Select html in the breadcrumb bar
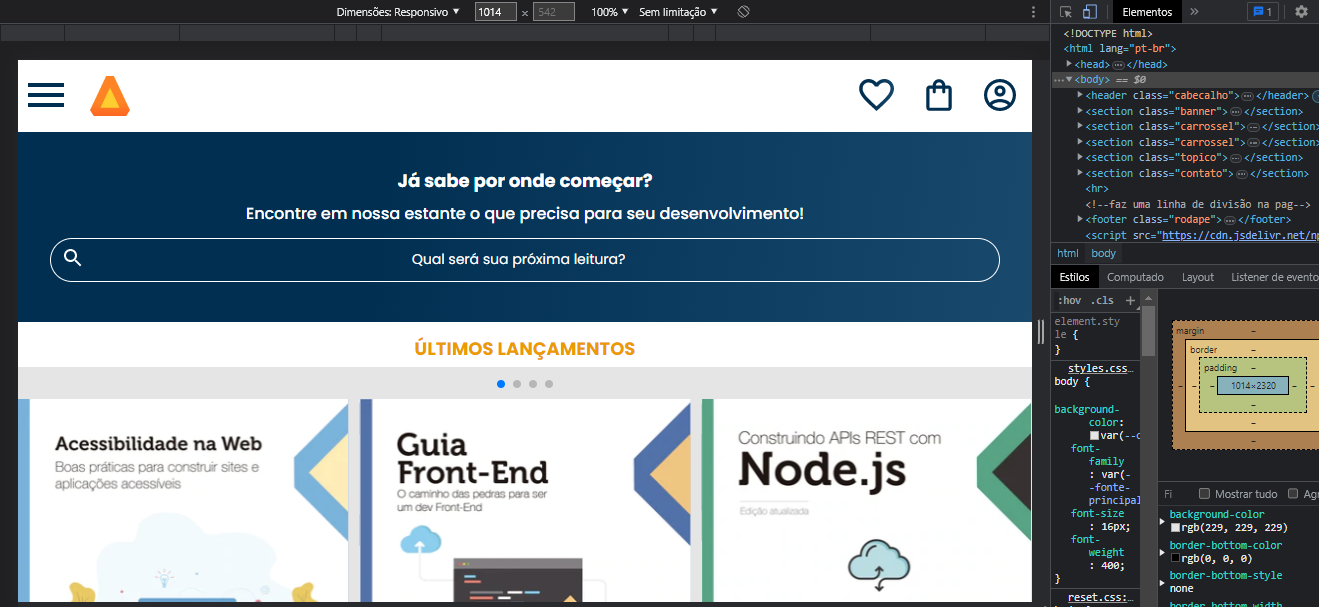This screenshot has height=607, width=1319. click(1068, 253)
